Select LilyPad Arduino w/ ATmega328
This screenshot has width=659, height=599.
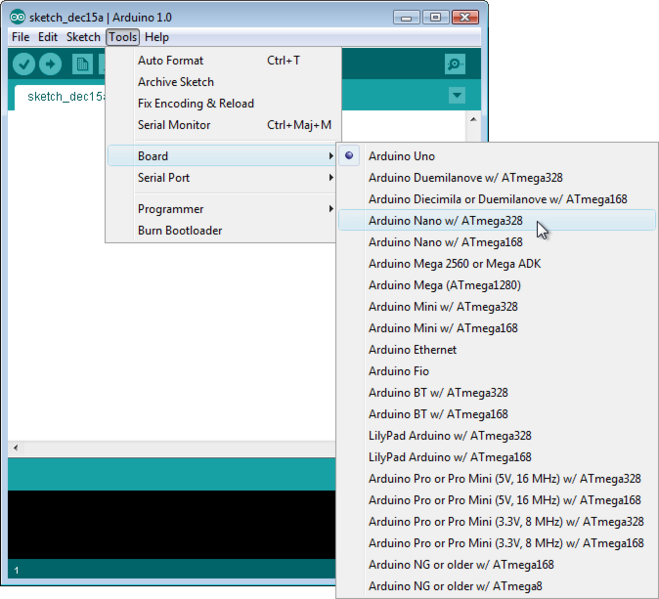point(497,435)
